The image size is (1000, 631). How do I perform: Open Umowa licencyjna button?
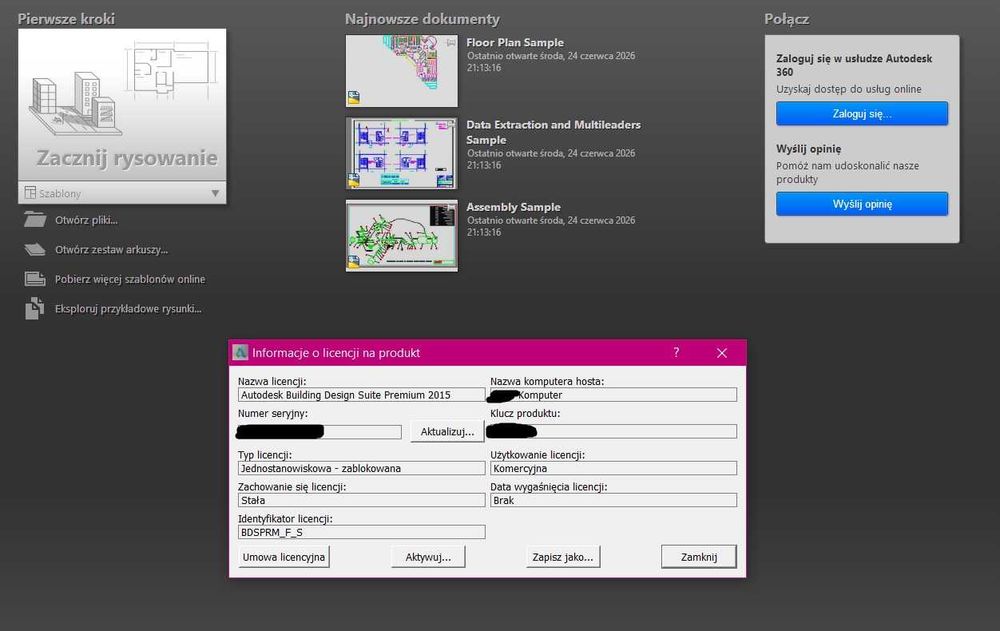point(284,556)
